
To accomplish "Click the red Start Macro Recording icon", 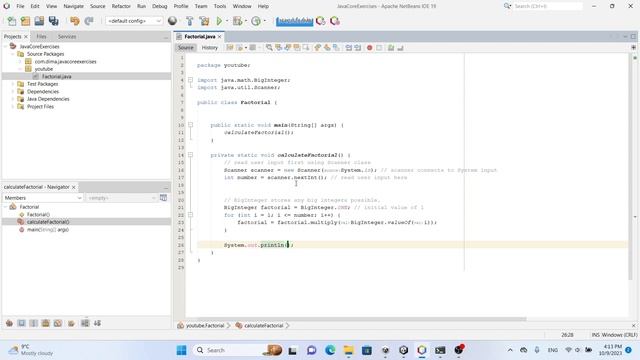I will pos(369,48).
